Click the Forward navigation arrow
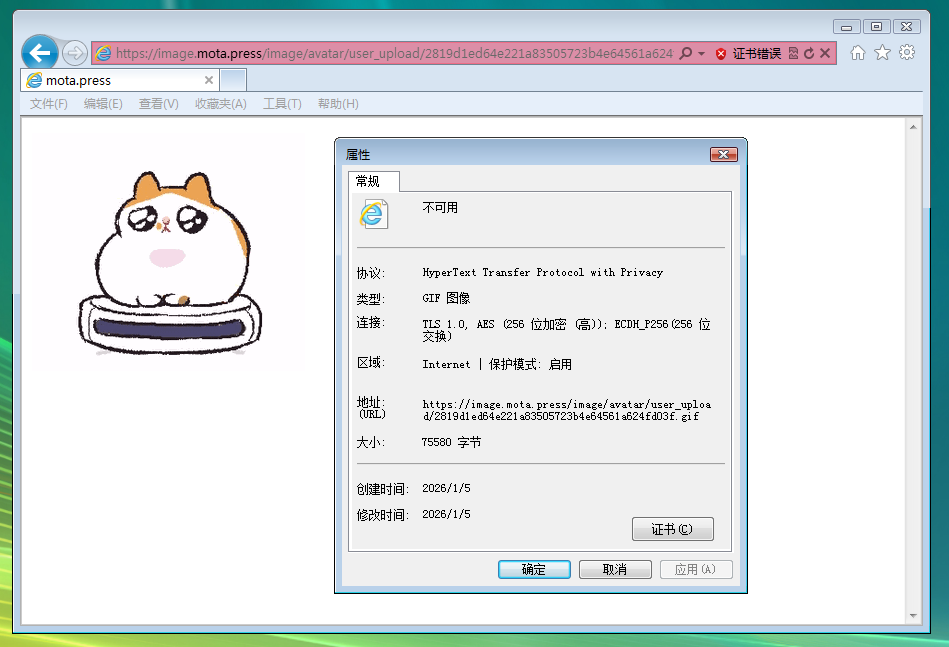The height and width of the screenshot is (647, 949). tap(74, 53)
